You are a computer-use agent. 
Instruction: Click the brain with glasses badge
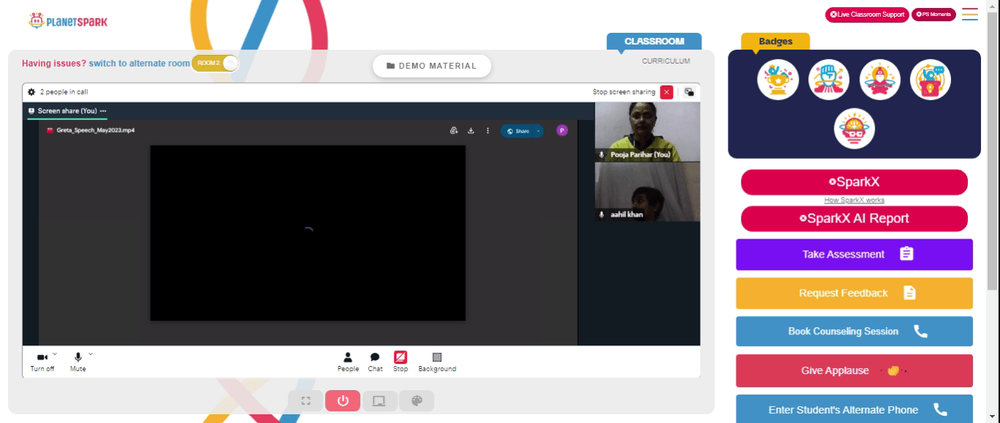coord(855,129)
